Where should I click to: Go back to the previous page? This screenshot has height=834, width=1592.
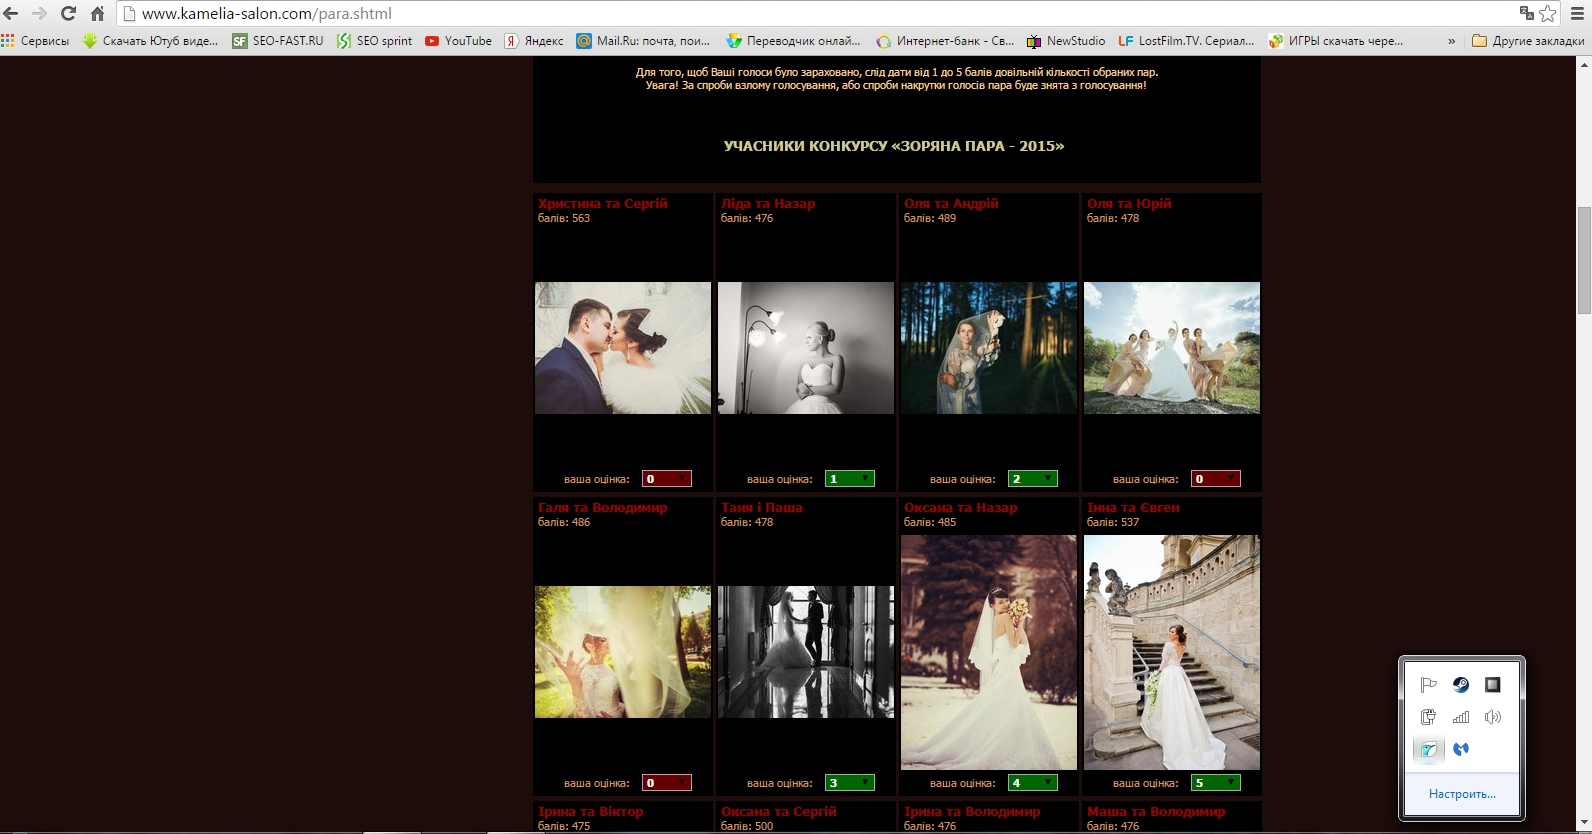(11, 13)
